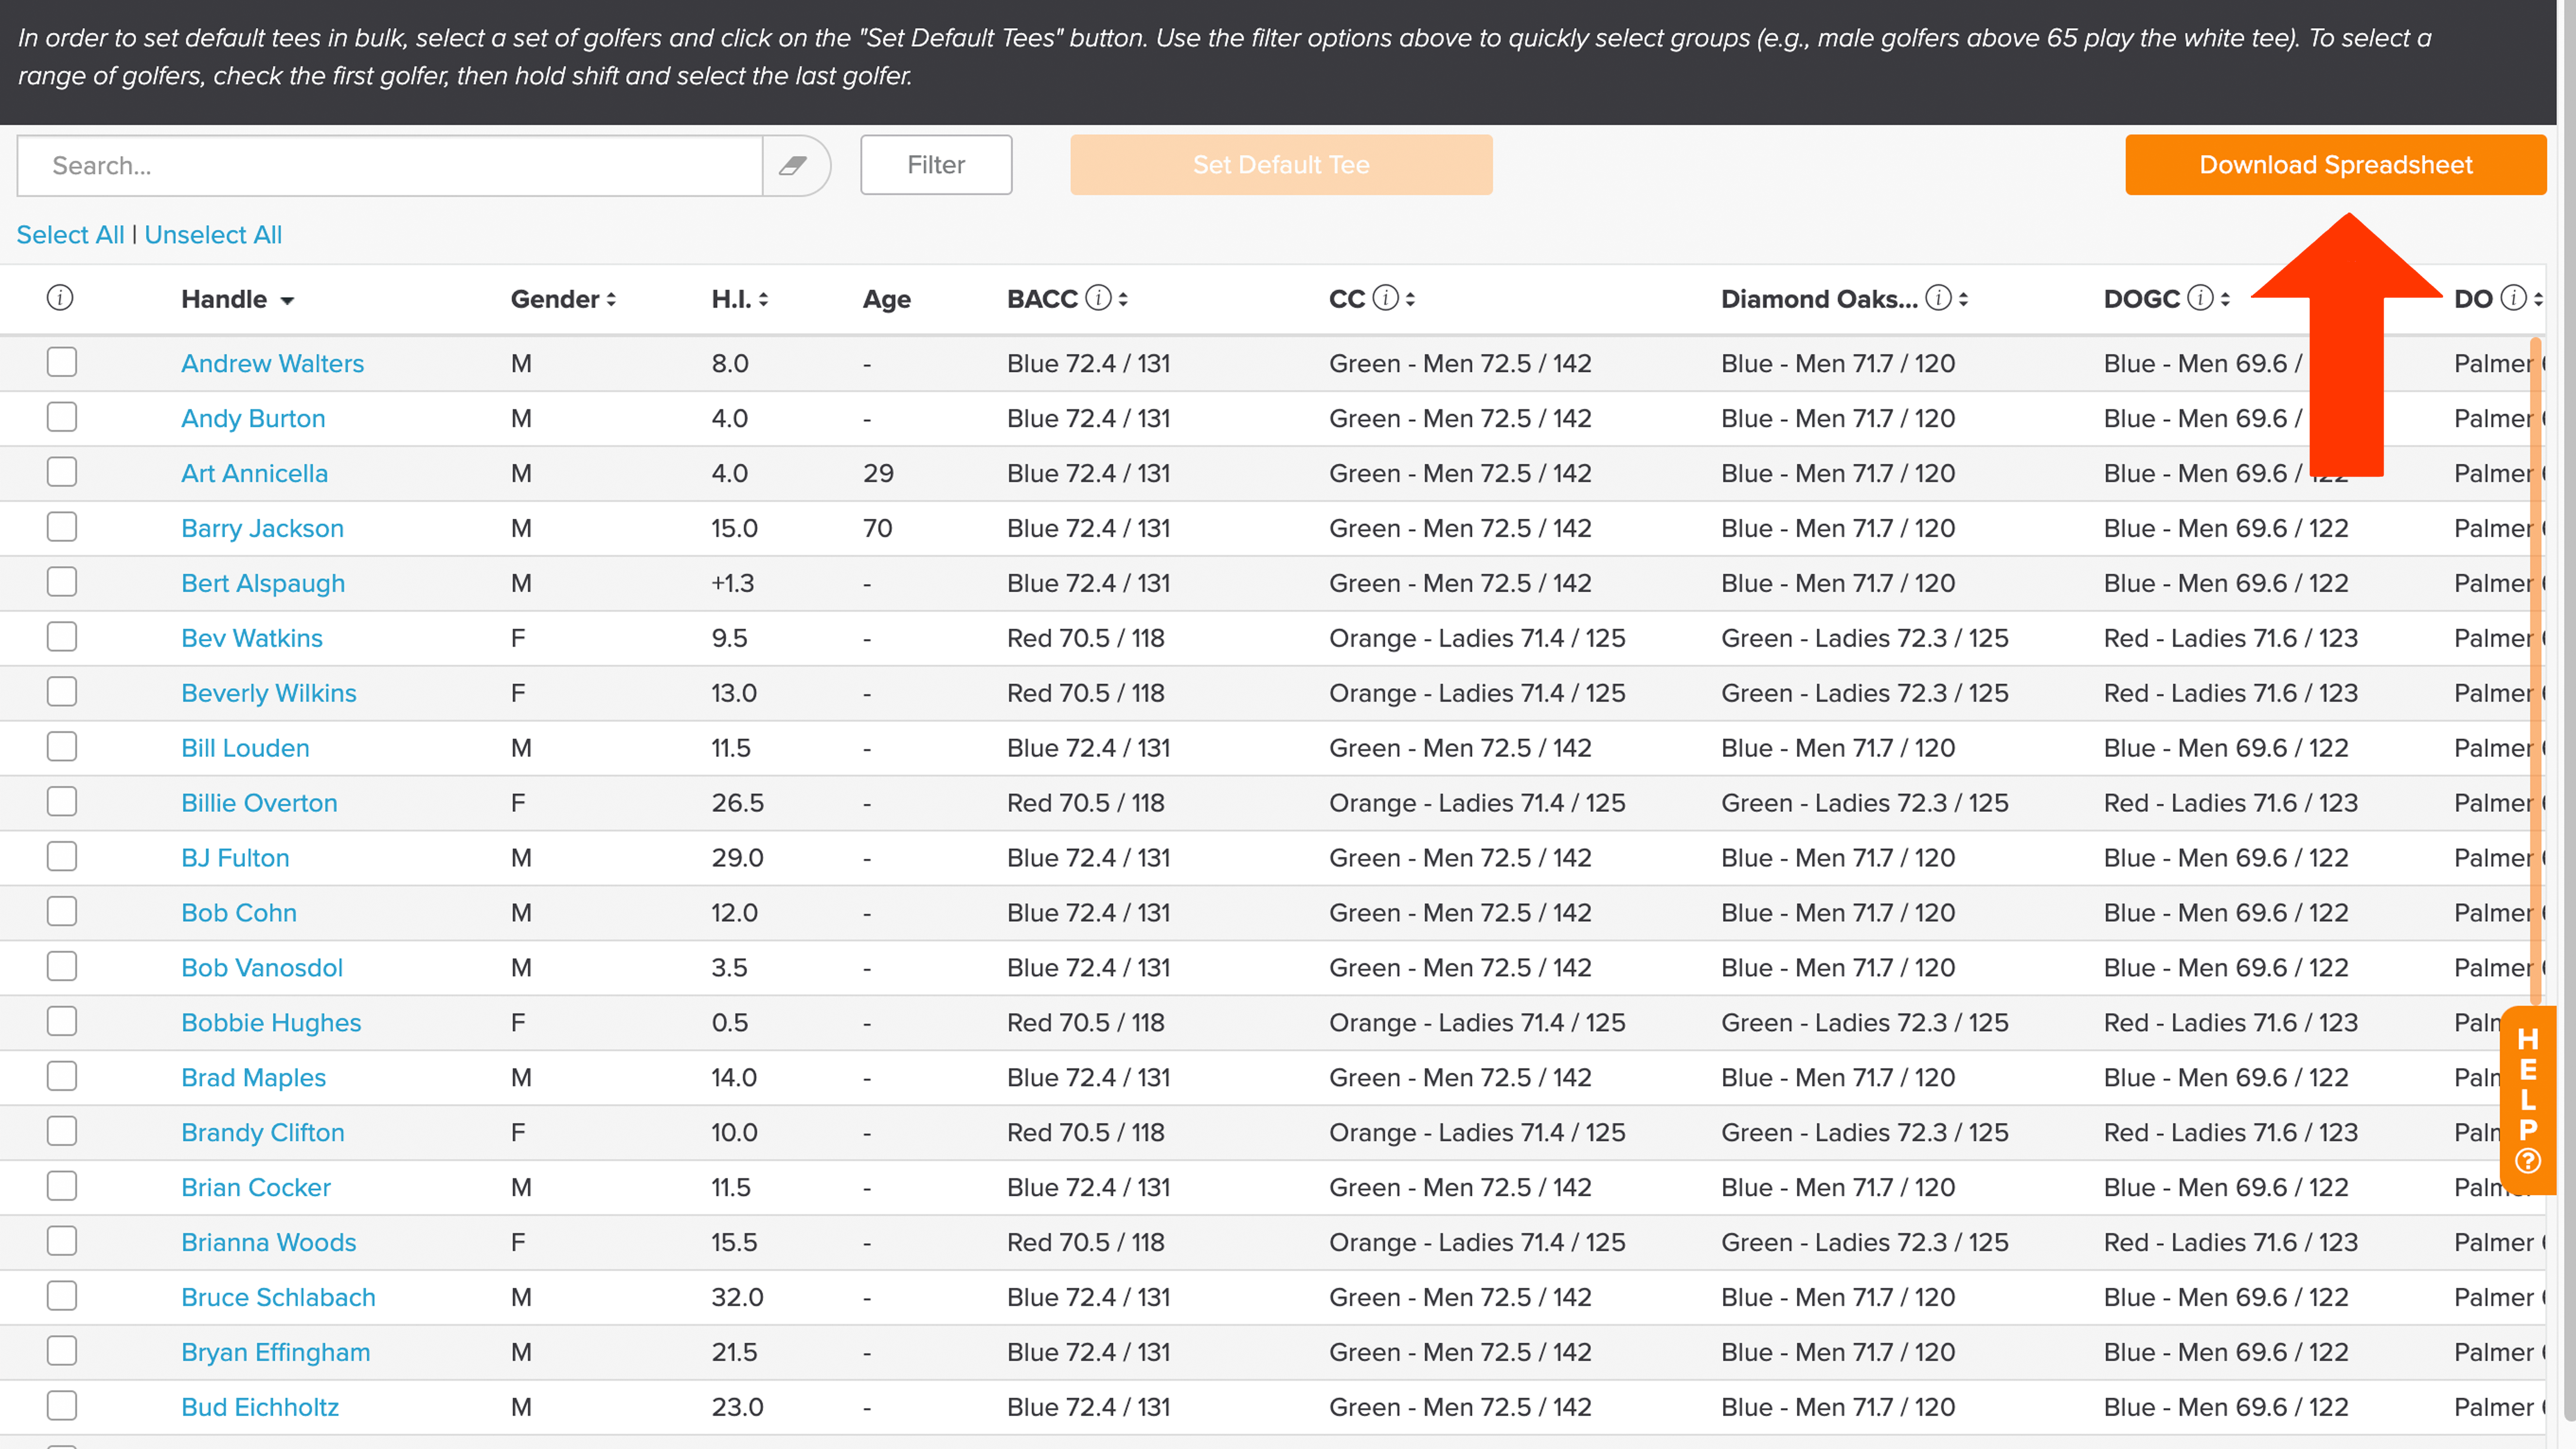Click Bryan Effingham's handicap 21.5
2576x1449 pixels.
tap(735, 1352)
